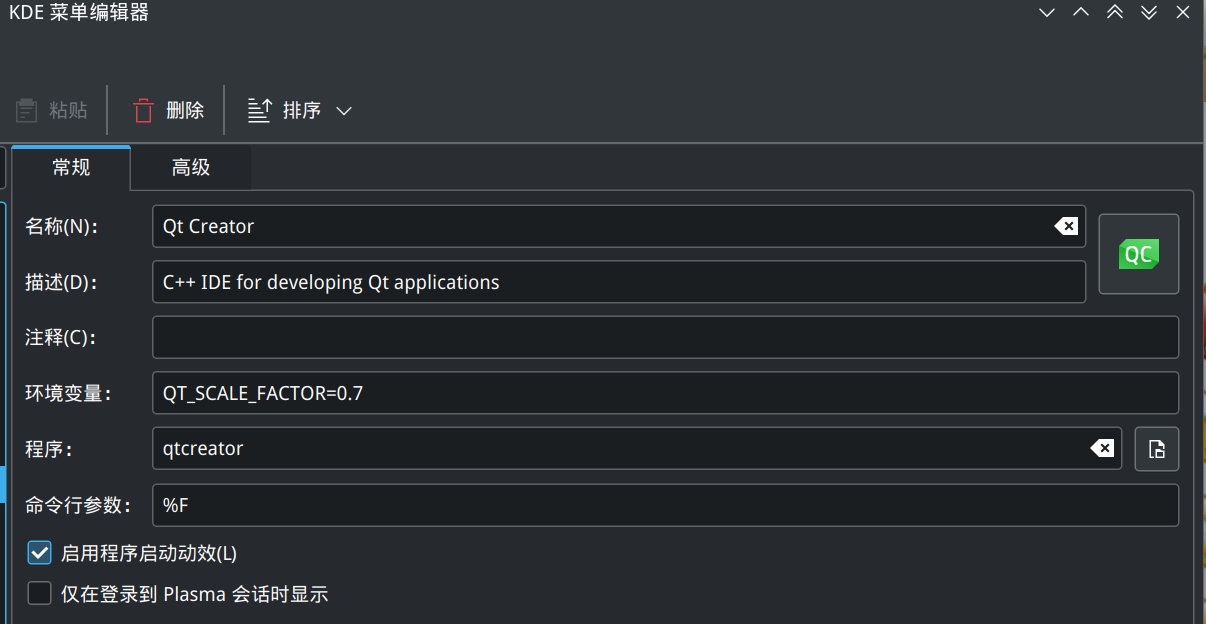
Task: Click the Sort toolbar icon
Action: [x=260, y=110]
